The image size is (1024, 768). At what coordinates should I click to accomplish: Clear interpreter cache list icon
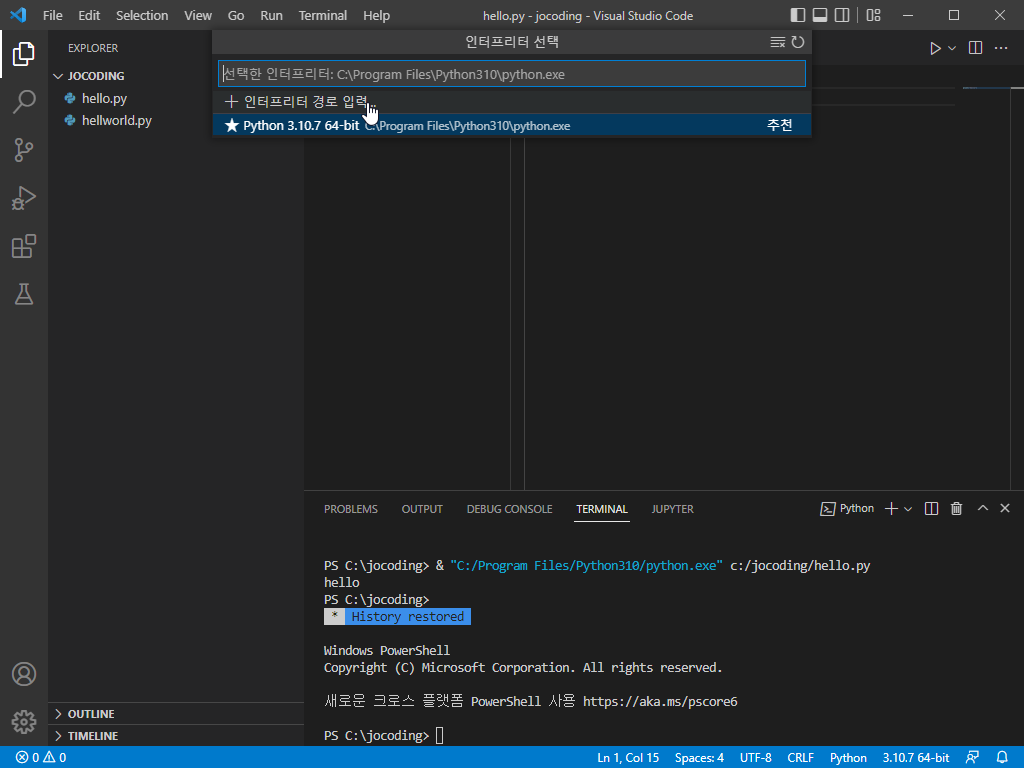coord(777,42)
